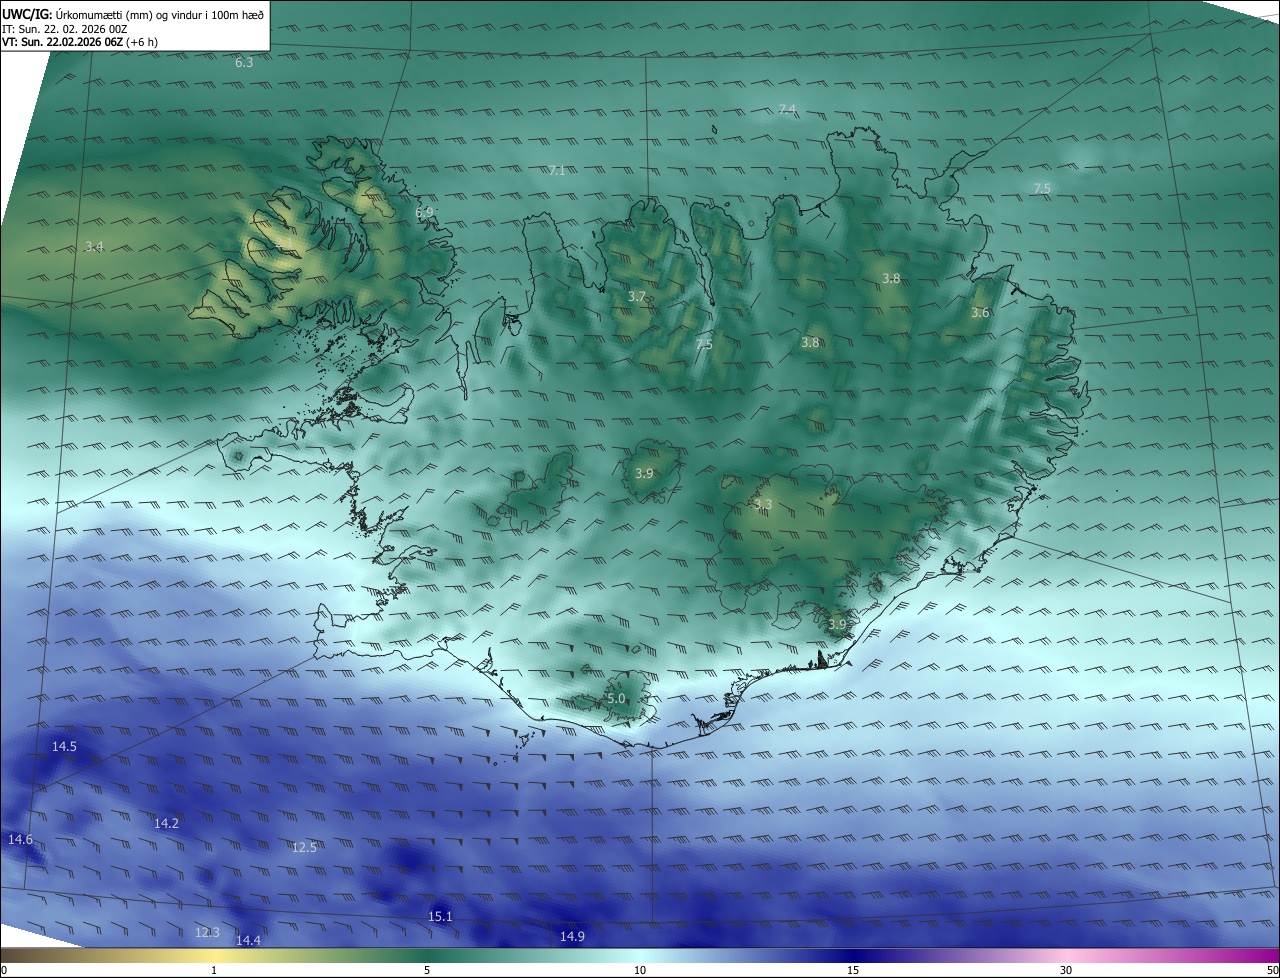Click the color scale tick label 30
Viewport: 1280px width, 978px height.
click(x=1066, y=971)
